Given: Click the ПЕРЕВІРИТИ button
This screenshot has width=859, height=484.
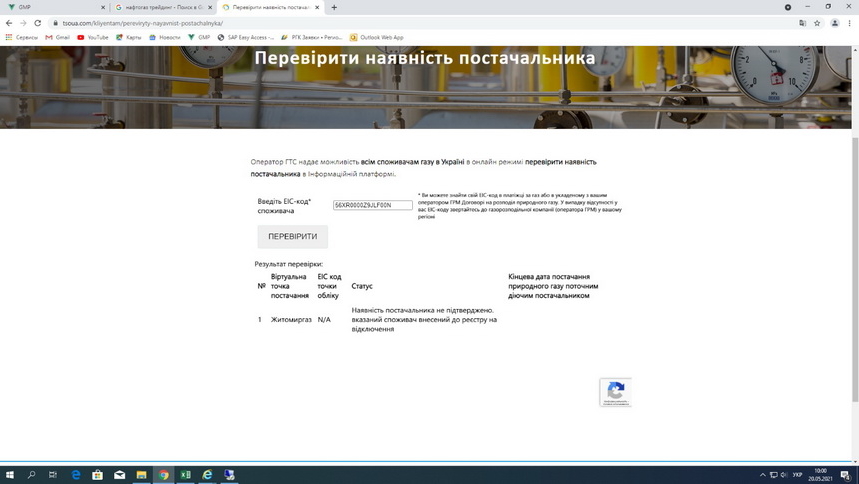Looking at the screenshot, I should pyautogui.click(x=292, y=237).
